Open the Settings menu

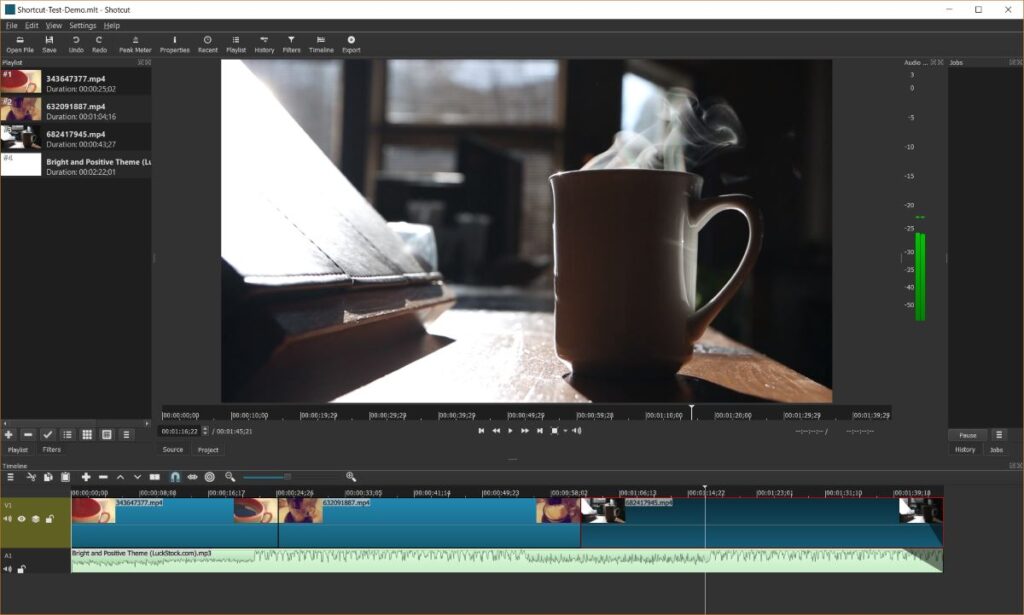81,24
